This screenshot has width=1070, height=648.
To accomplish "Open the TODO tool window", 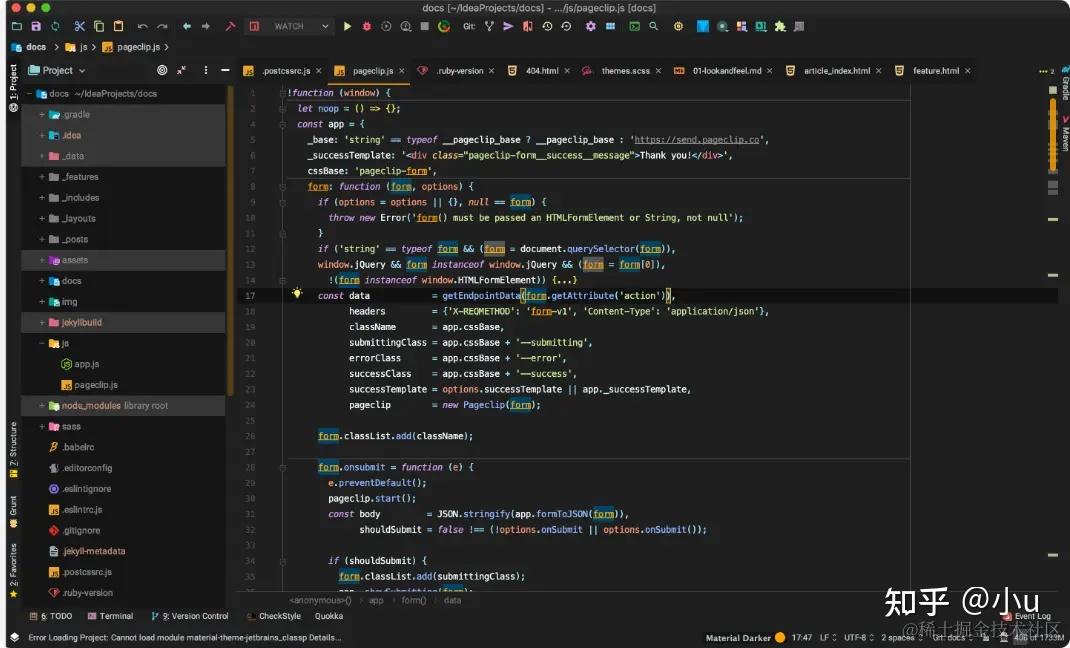I will click(51, 616).
